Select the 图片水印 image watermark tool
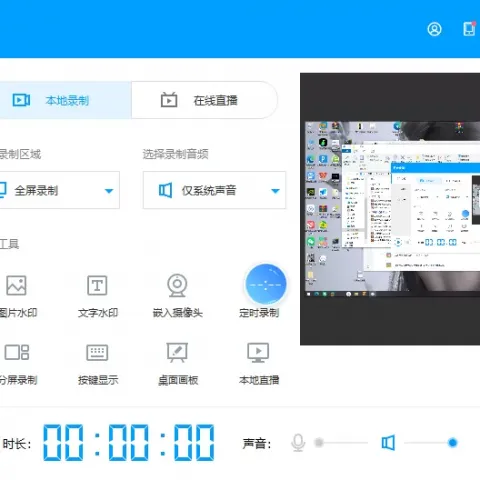Image resolution: width=480 pixels, height=480 pixels. [17, 296]
